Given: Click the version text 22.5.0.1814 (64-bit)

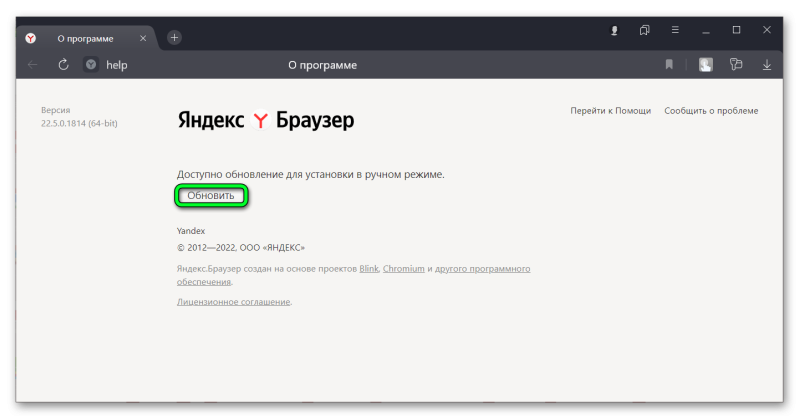Looking at the screenshot, I should click(79, 124).
